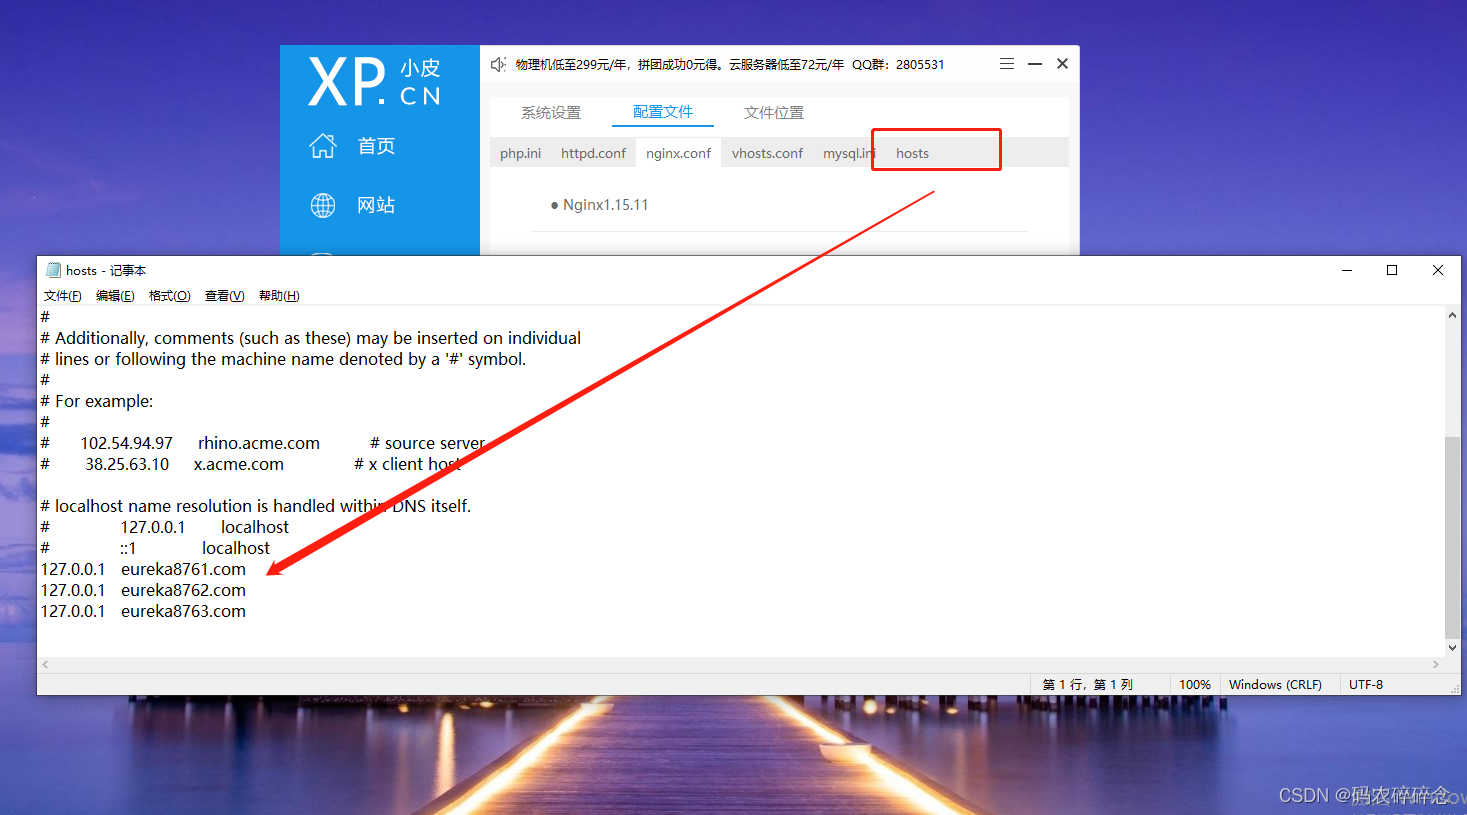Click the vertical scrollbar up arrow in Notepad
Viewport: 1467px width, 815px height.
pyautogui.click(x=1452, y=315)
